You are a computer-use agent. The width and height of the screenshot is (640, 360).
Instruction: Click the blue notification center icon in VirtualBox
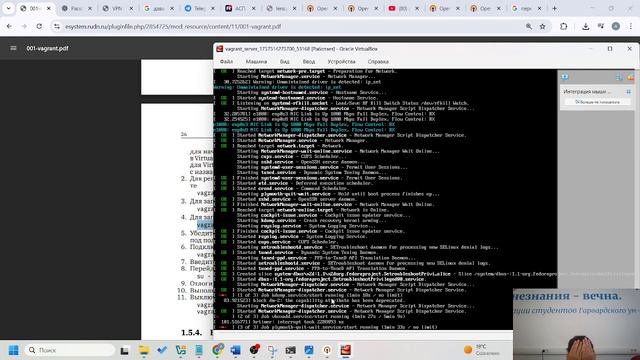(565, 77)
